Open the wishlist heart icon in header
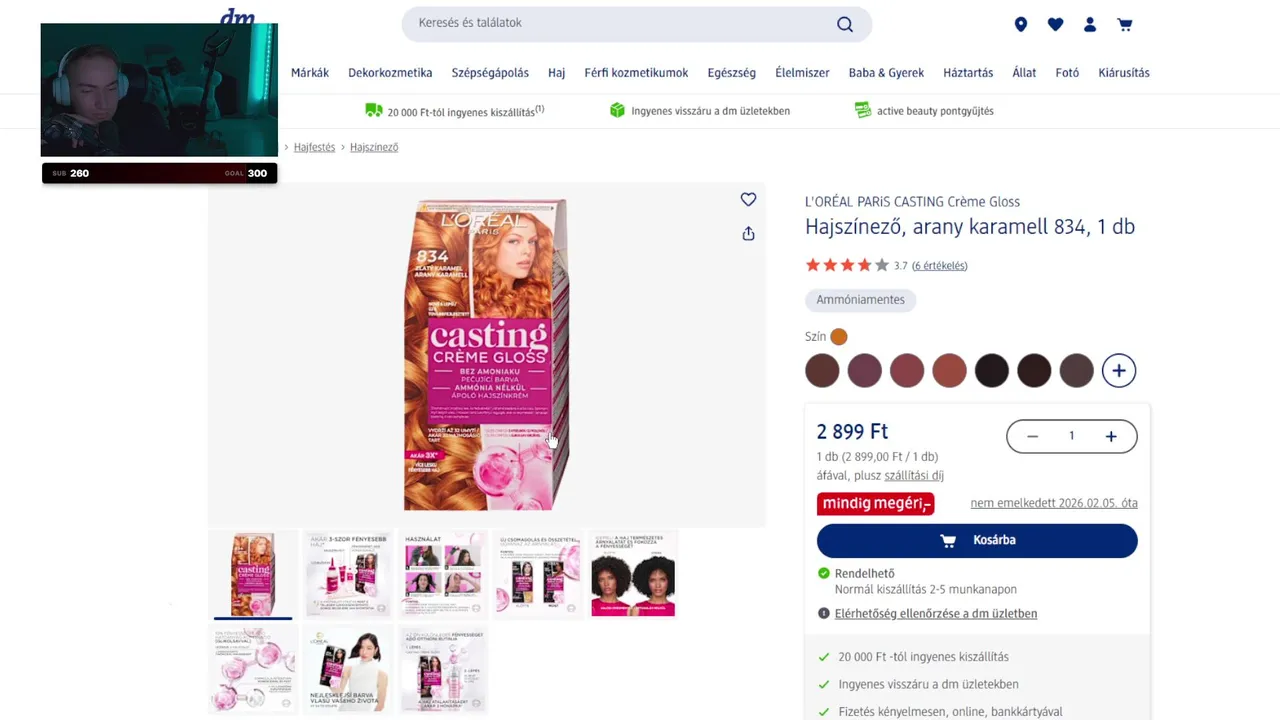This screenshot has height=720, width=1280. pyautogui.click(x=1055, y=24)
